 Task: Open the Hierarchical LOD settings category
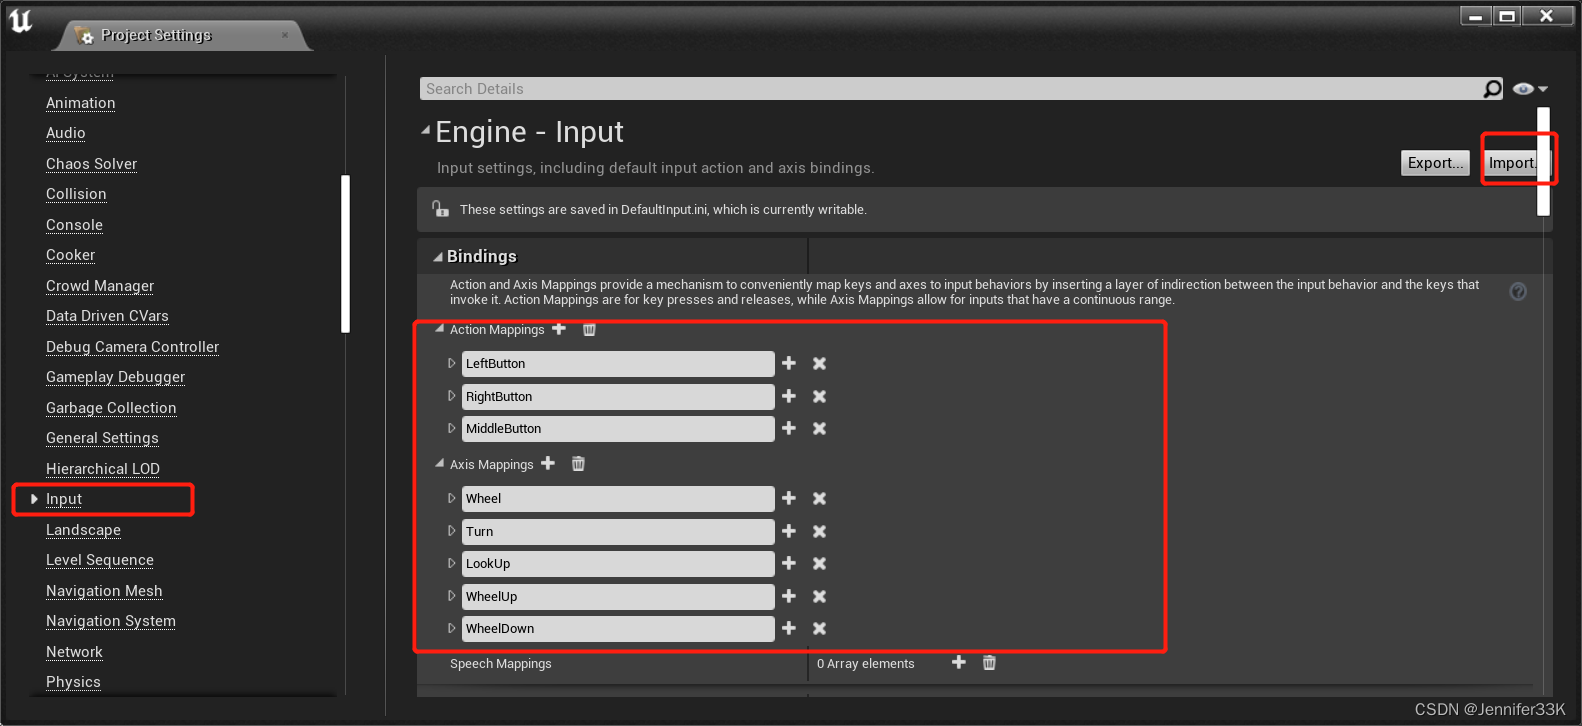point(103,469)
